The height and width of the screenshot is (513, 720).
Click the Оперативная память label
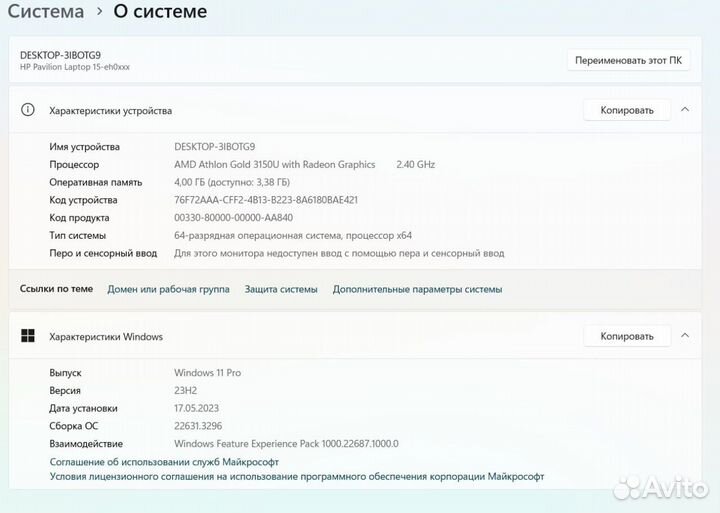[96, 182]
